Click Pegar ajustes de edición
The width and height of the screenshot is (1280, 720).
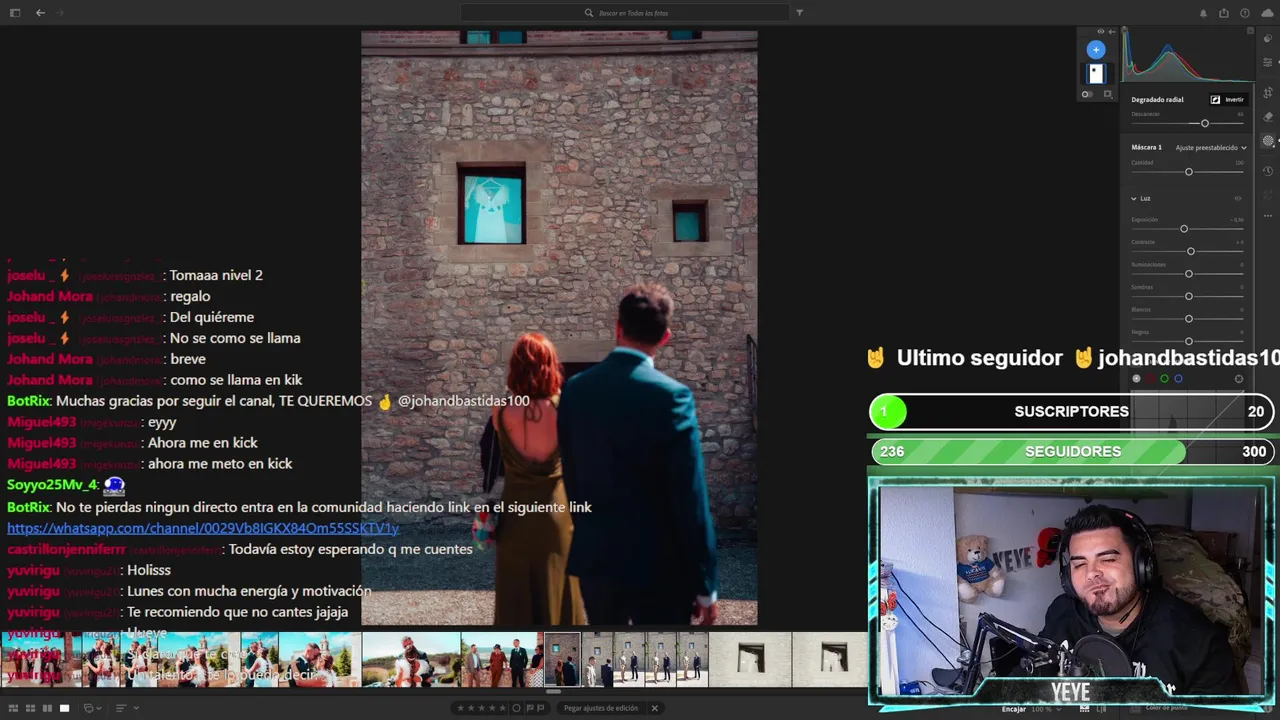point(600,708)
